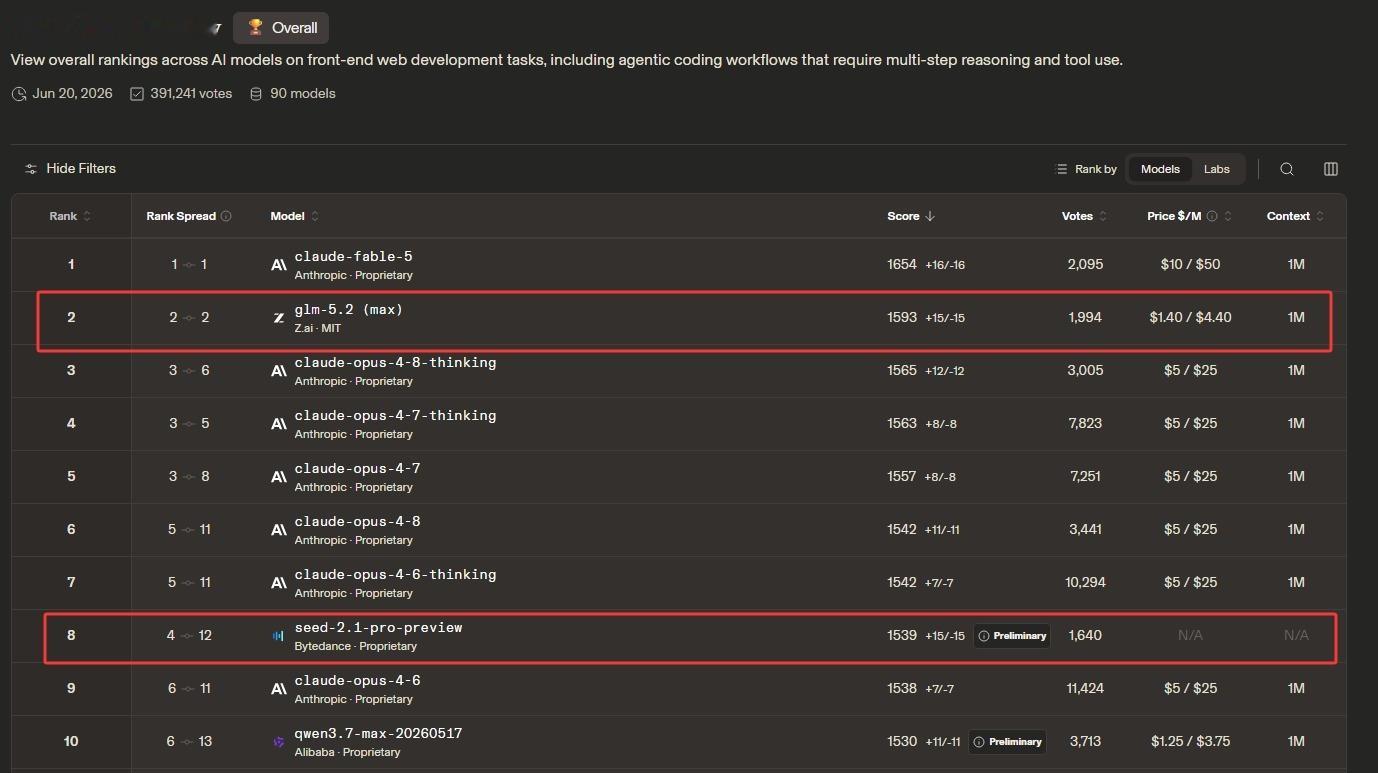Screen dimensions: 1378x773
Task: Open the column layout icon
Action: [1331, 169]
